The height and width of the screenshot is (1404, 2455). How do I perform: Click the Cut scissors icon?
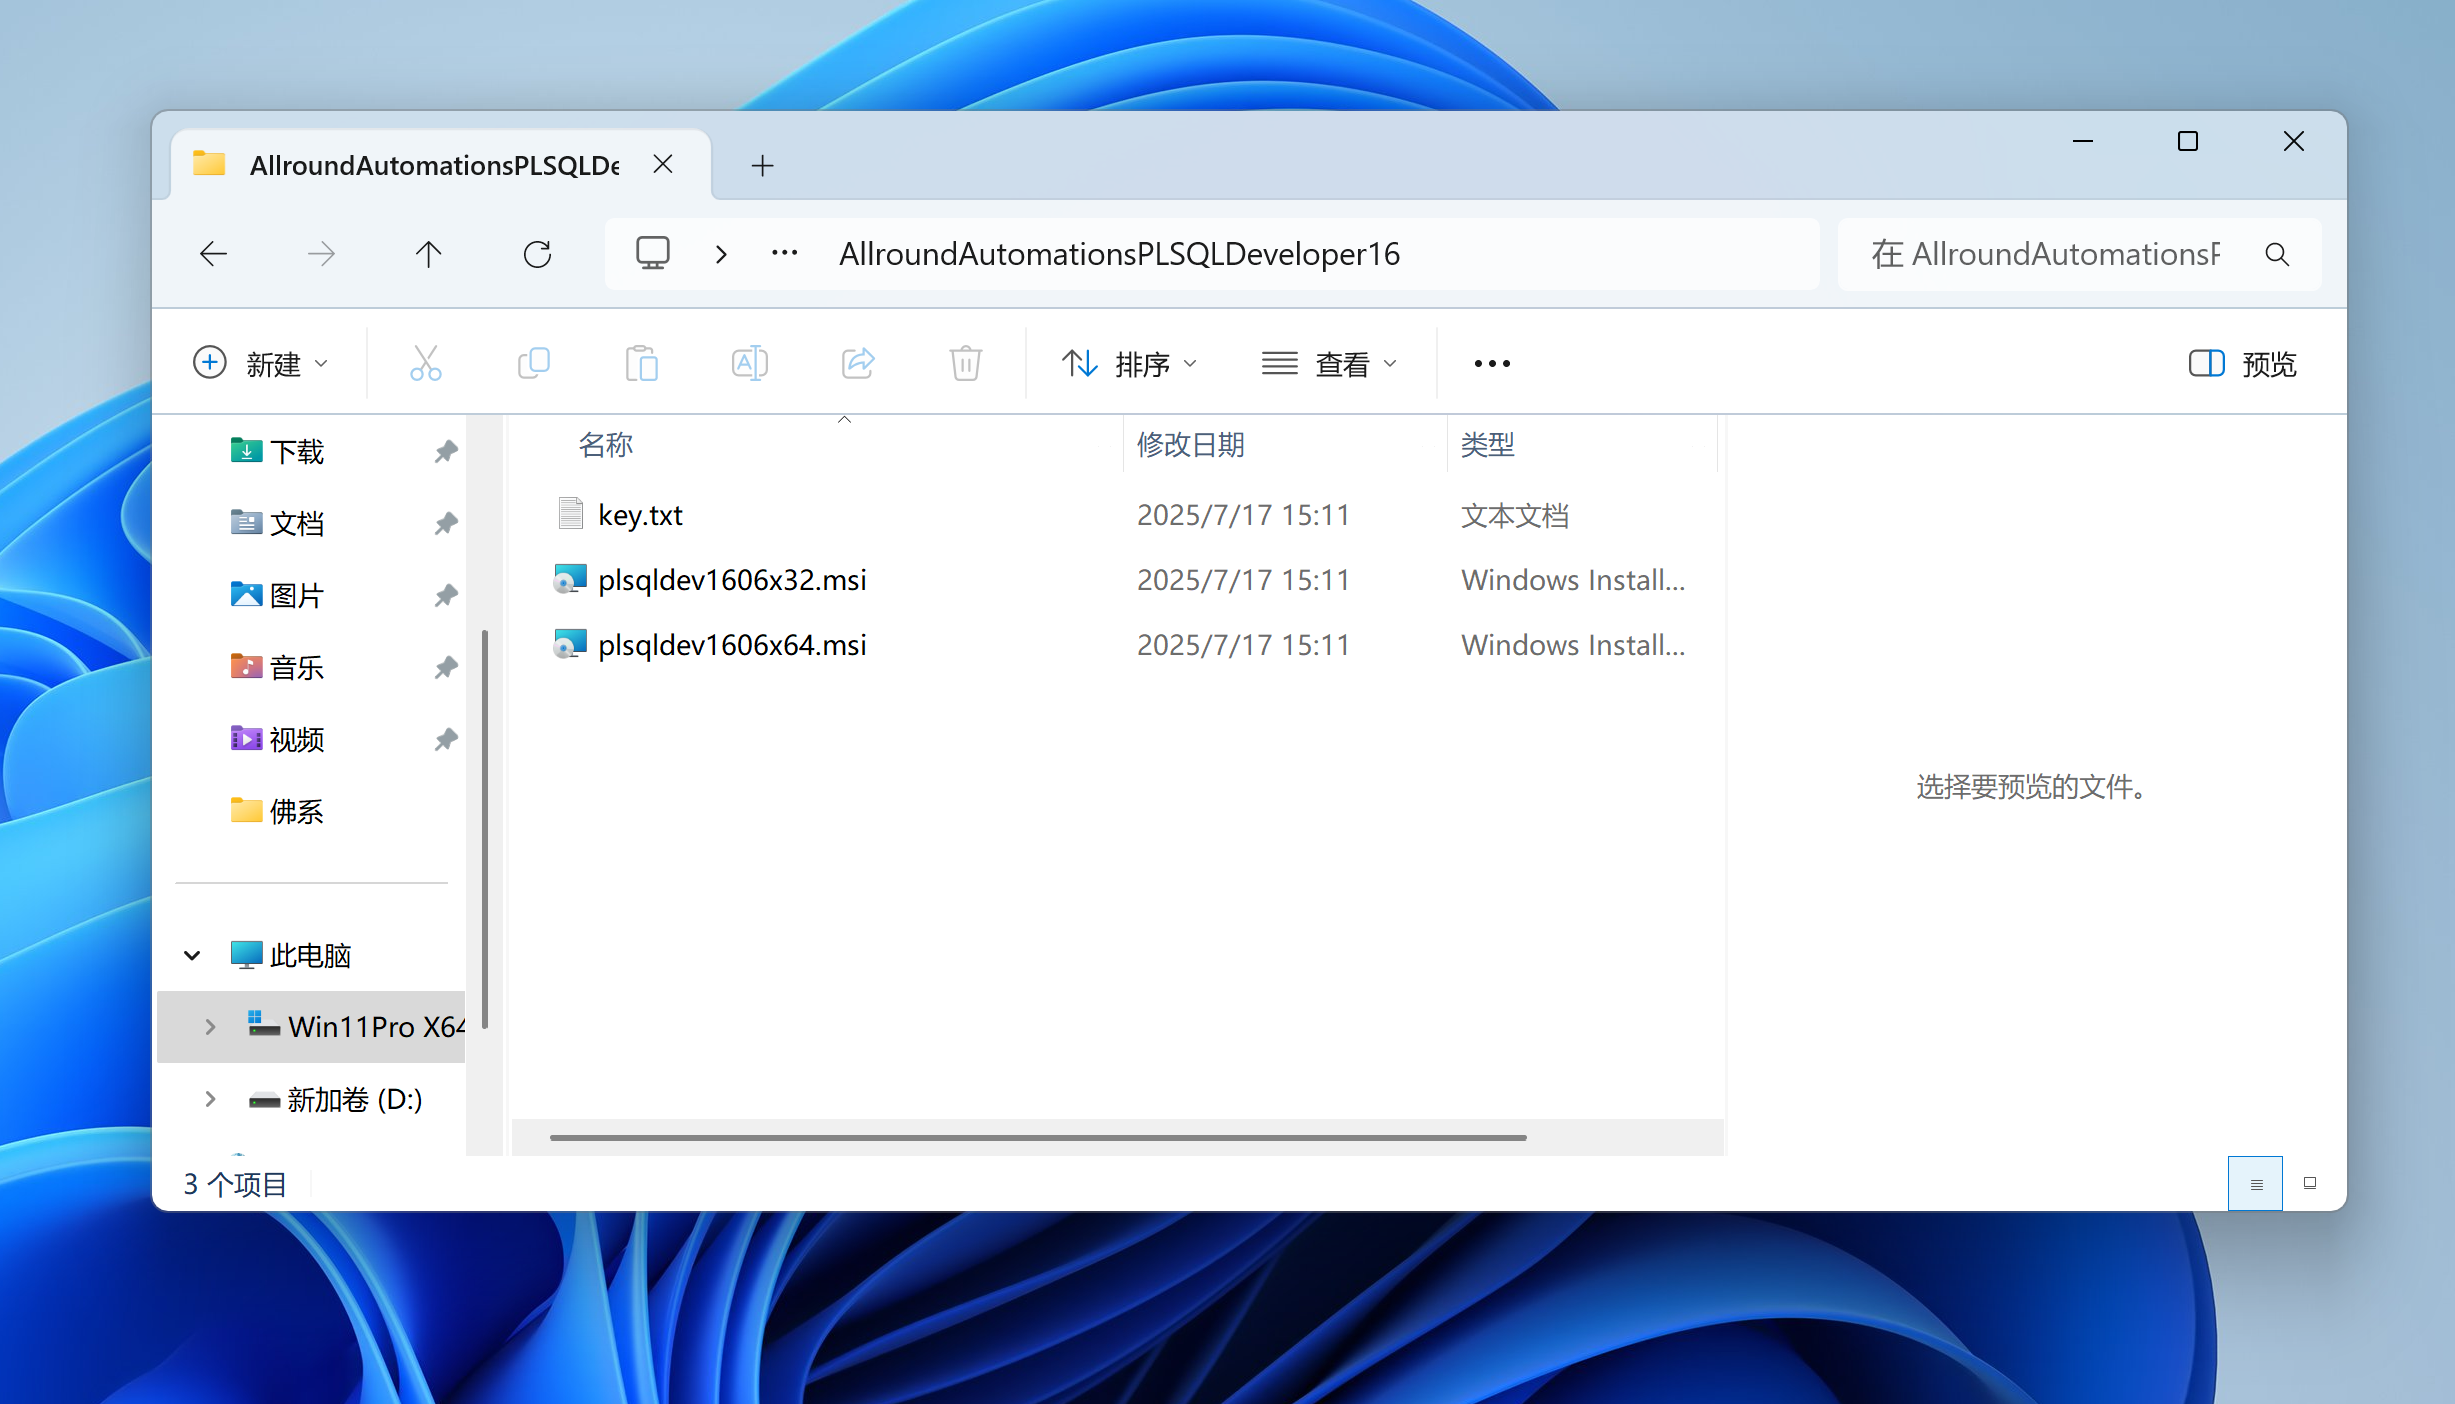coord(425,363)
